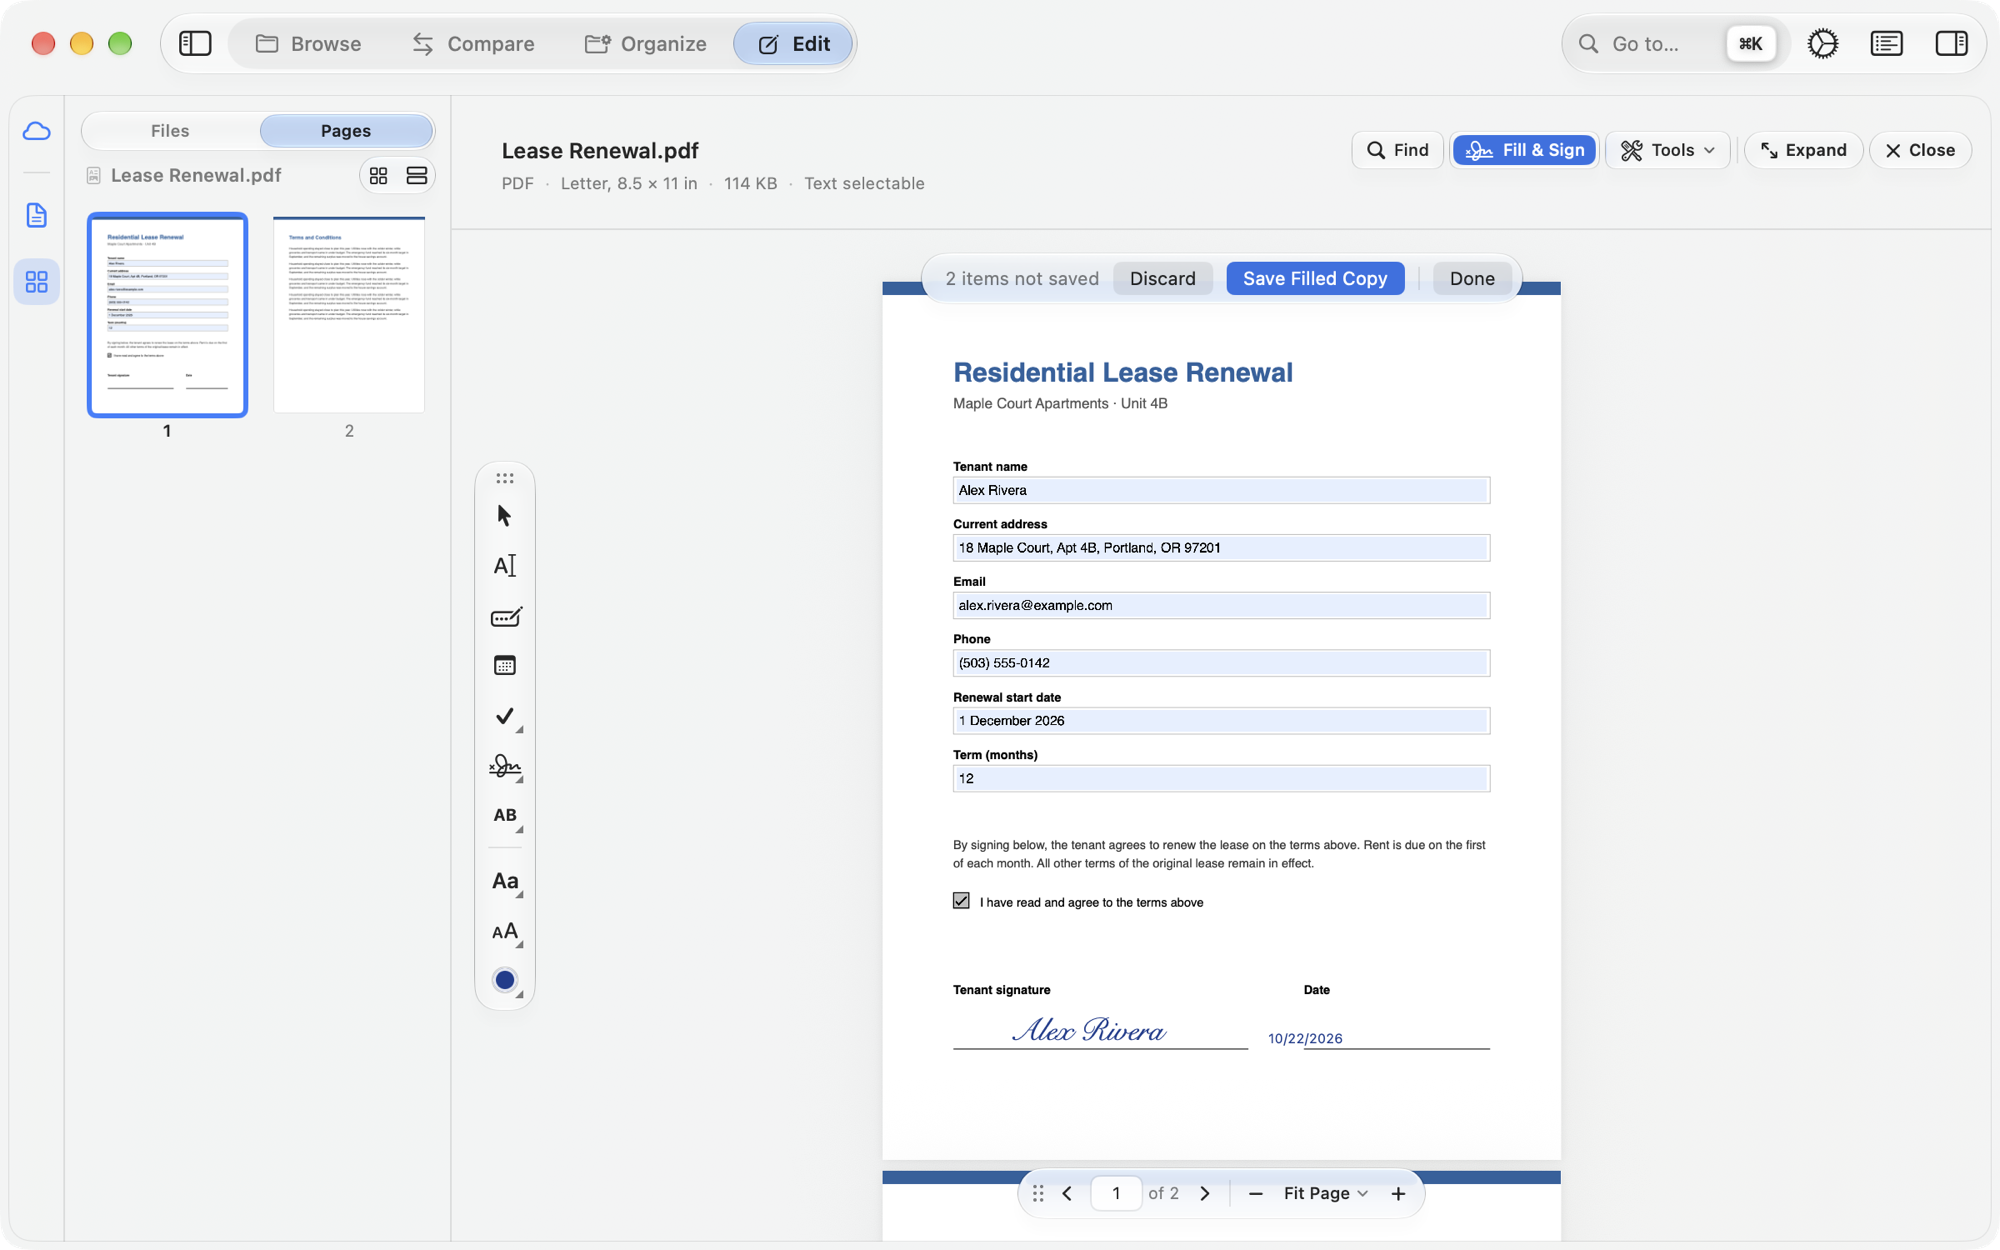Open the Tools dropdown menu
This screenshot has height=1250, width=2000.
pyautogui.click(x=1667, y=150)
